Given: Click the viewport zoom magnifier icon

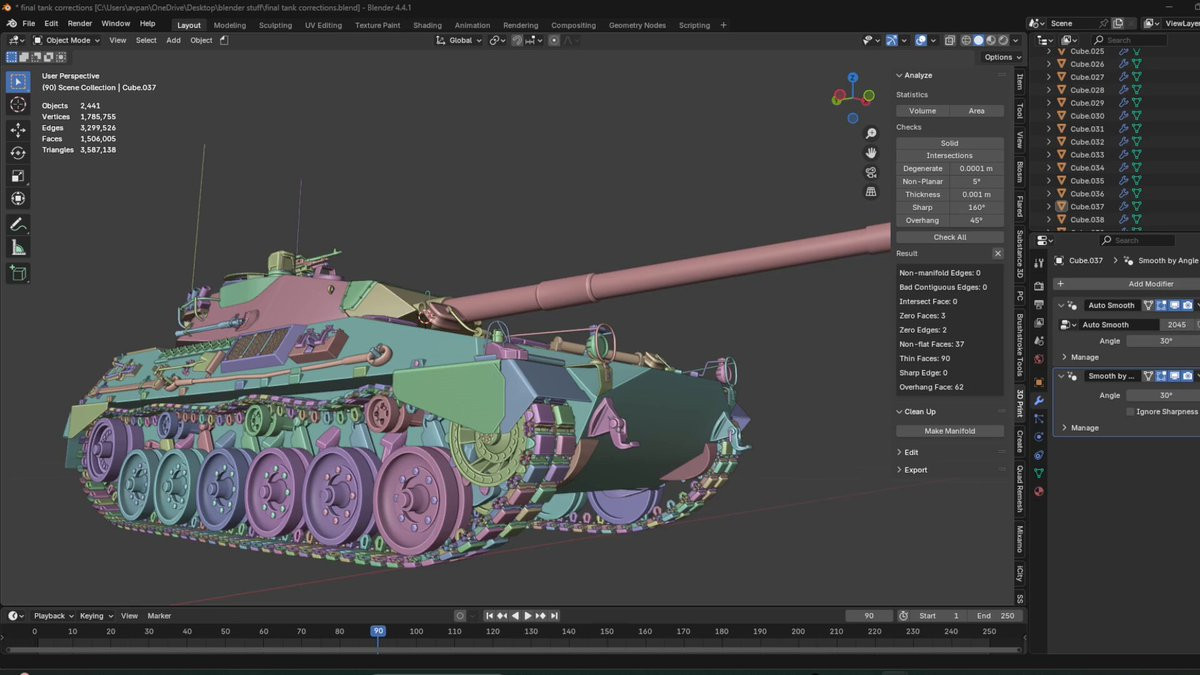Looking at the screenshot, I should pyautogui.click(x=871, y=134).
